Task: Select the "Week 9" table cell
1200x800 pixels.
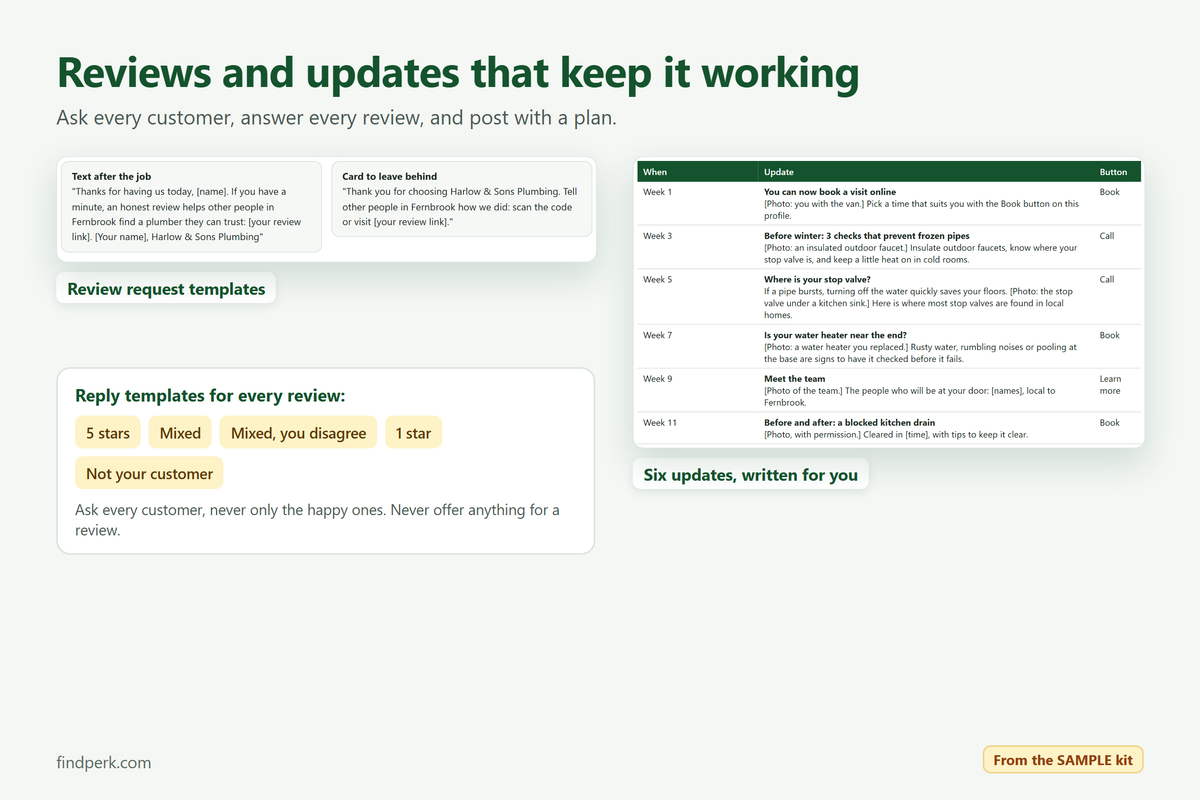Action: 697,390
